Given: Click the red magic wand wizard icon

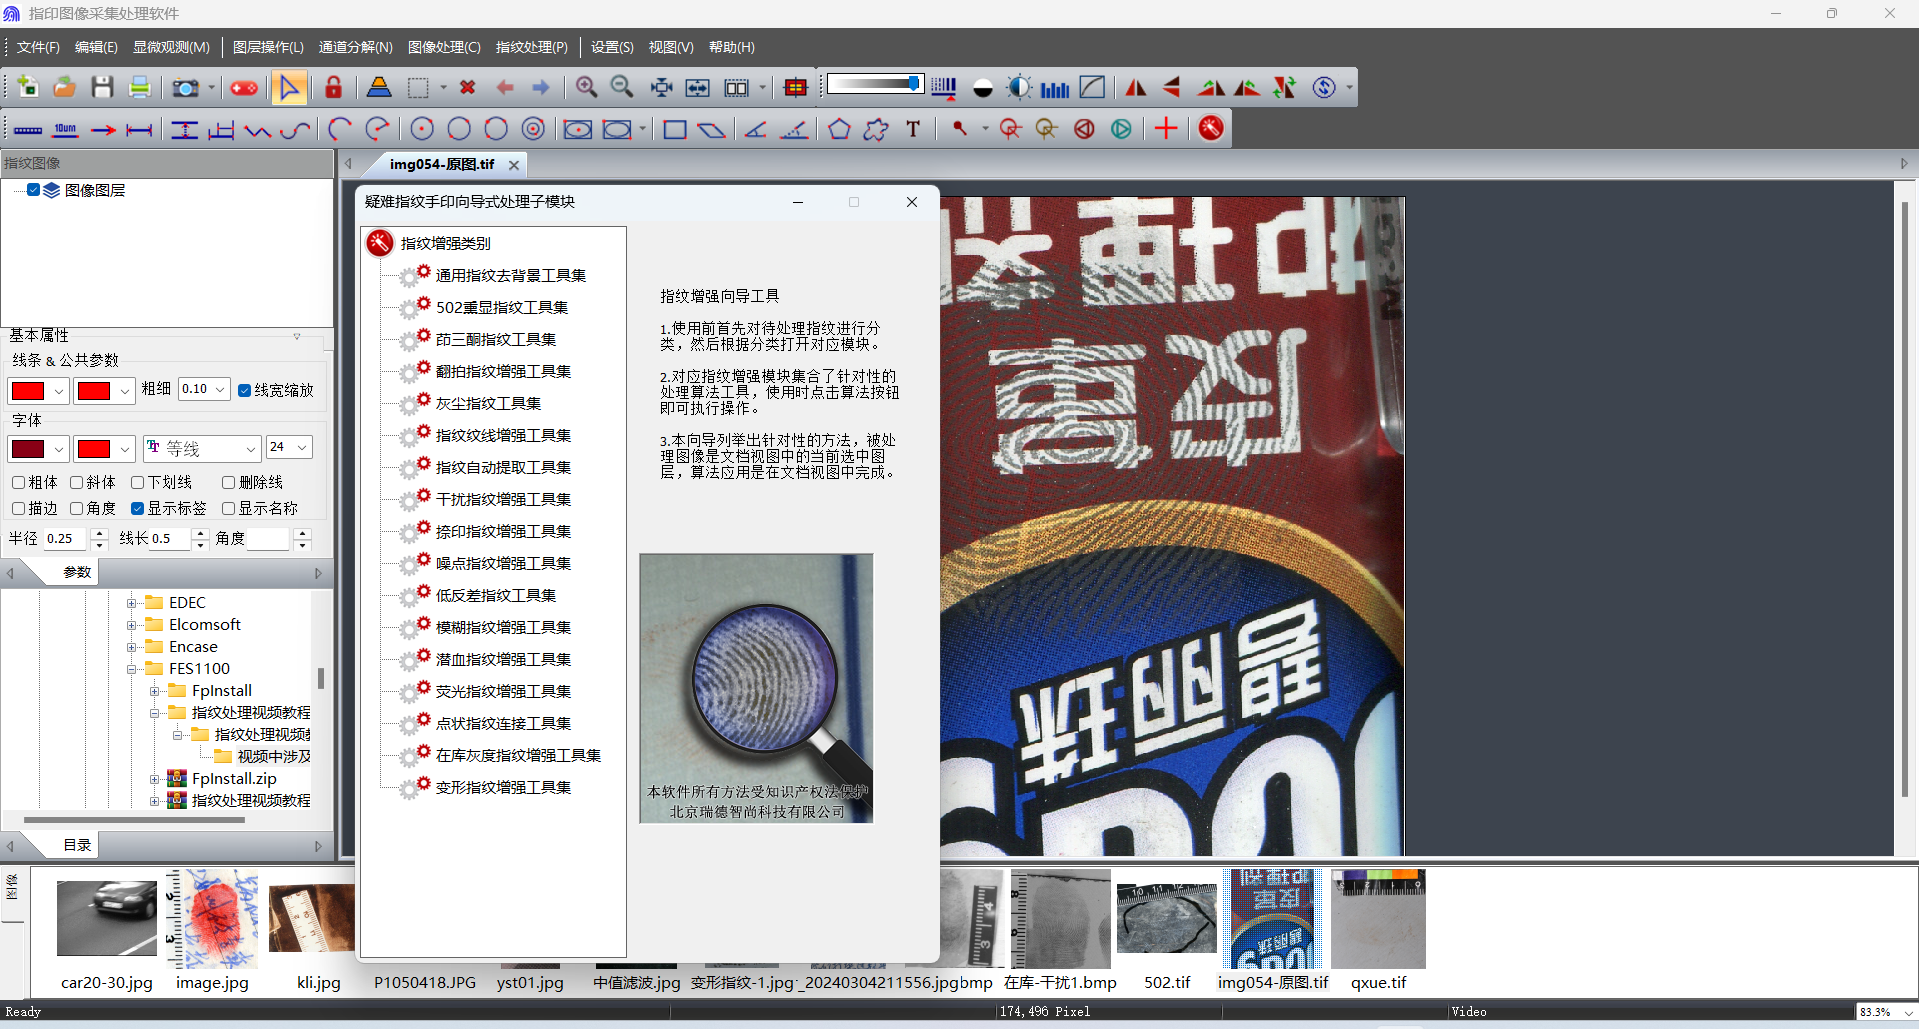Looking at the screenshot, I should [1211, 128].
